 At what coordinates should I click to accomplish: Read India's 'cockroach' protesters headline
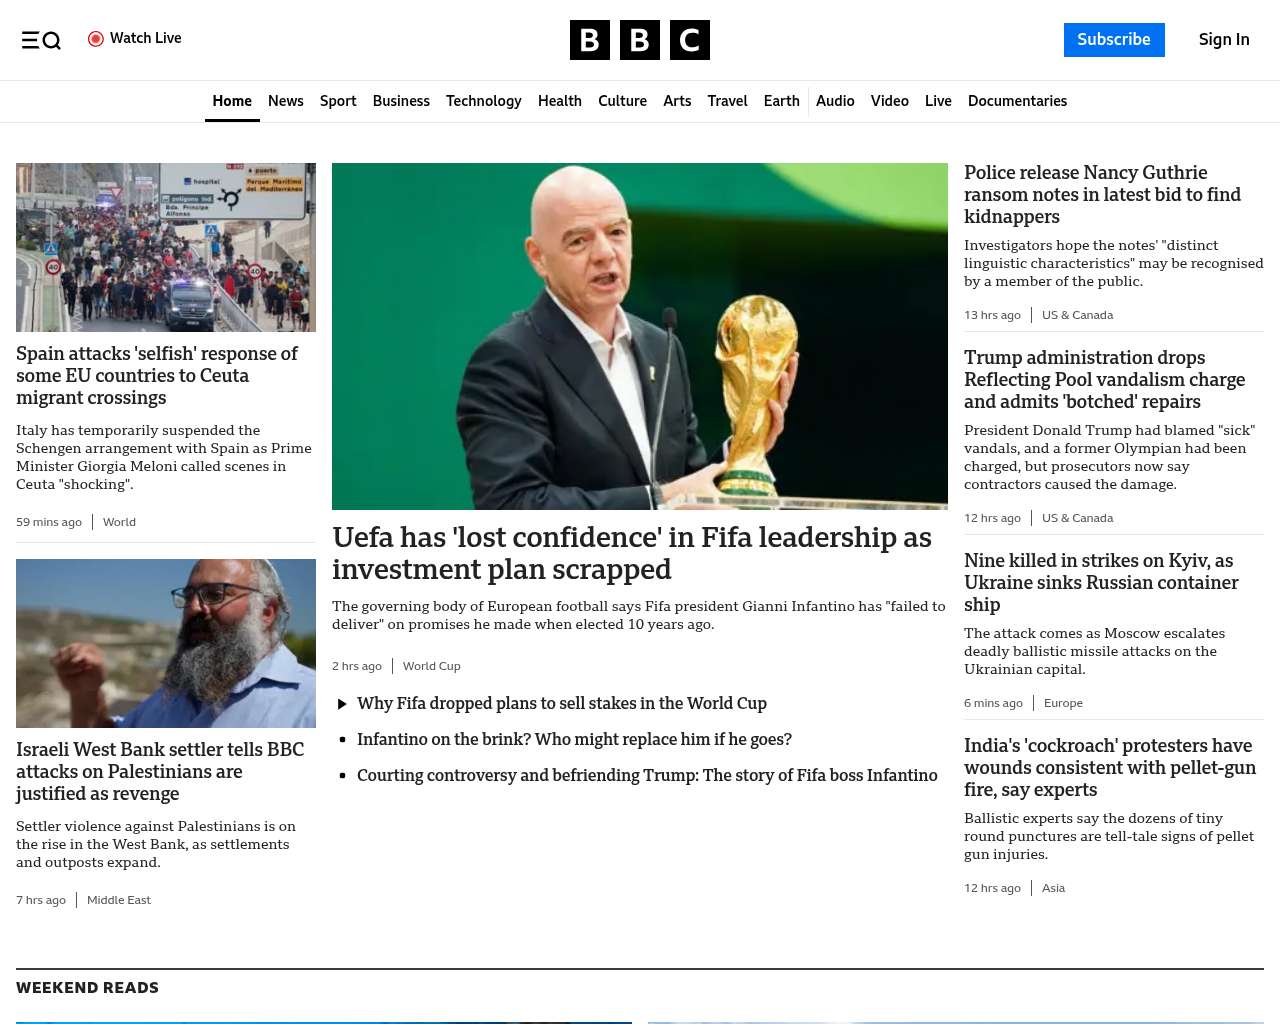1110,768
